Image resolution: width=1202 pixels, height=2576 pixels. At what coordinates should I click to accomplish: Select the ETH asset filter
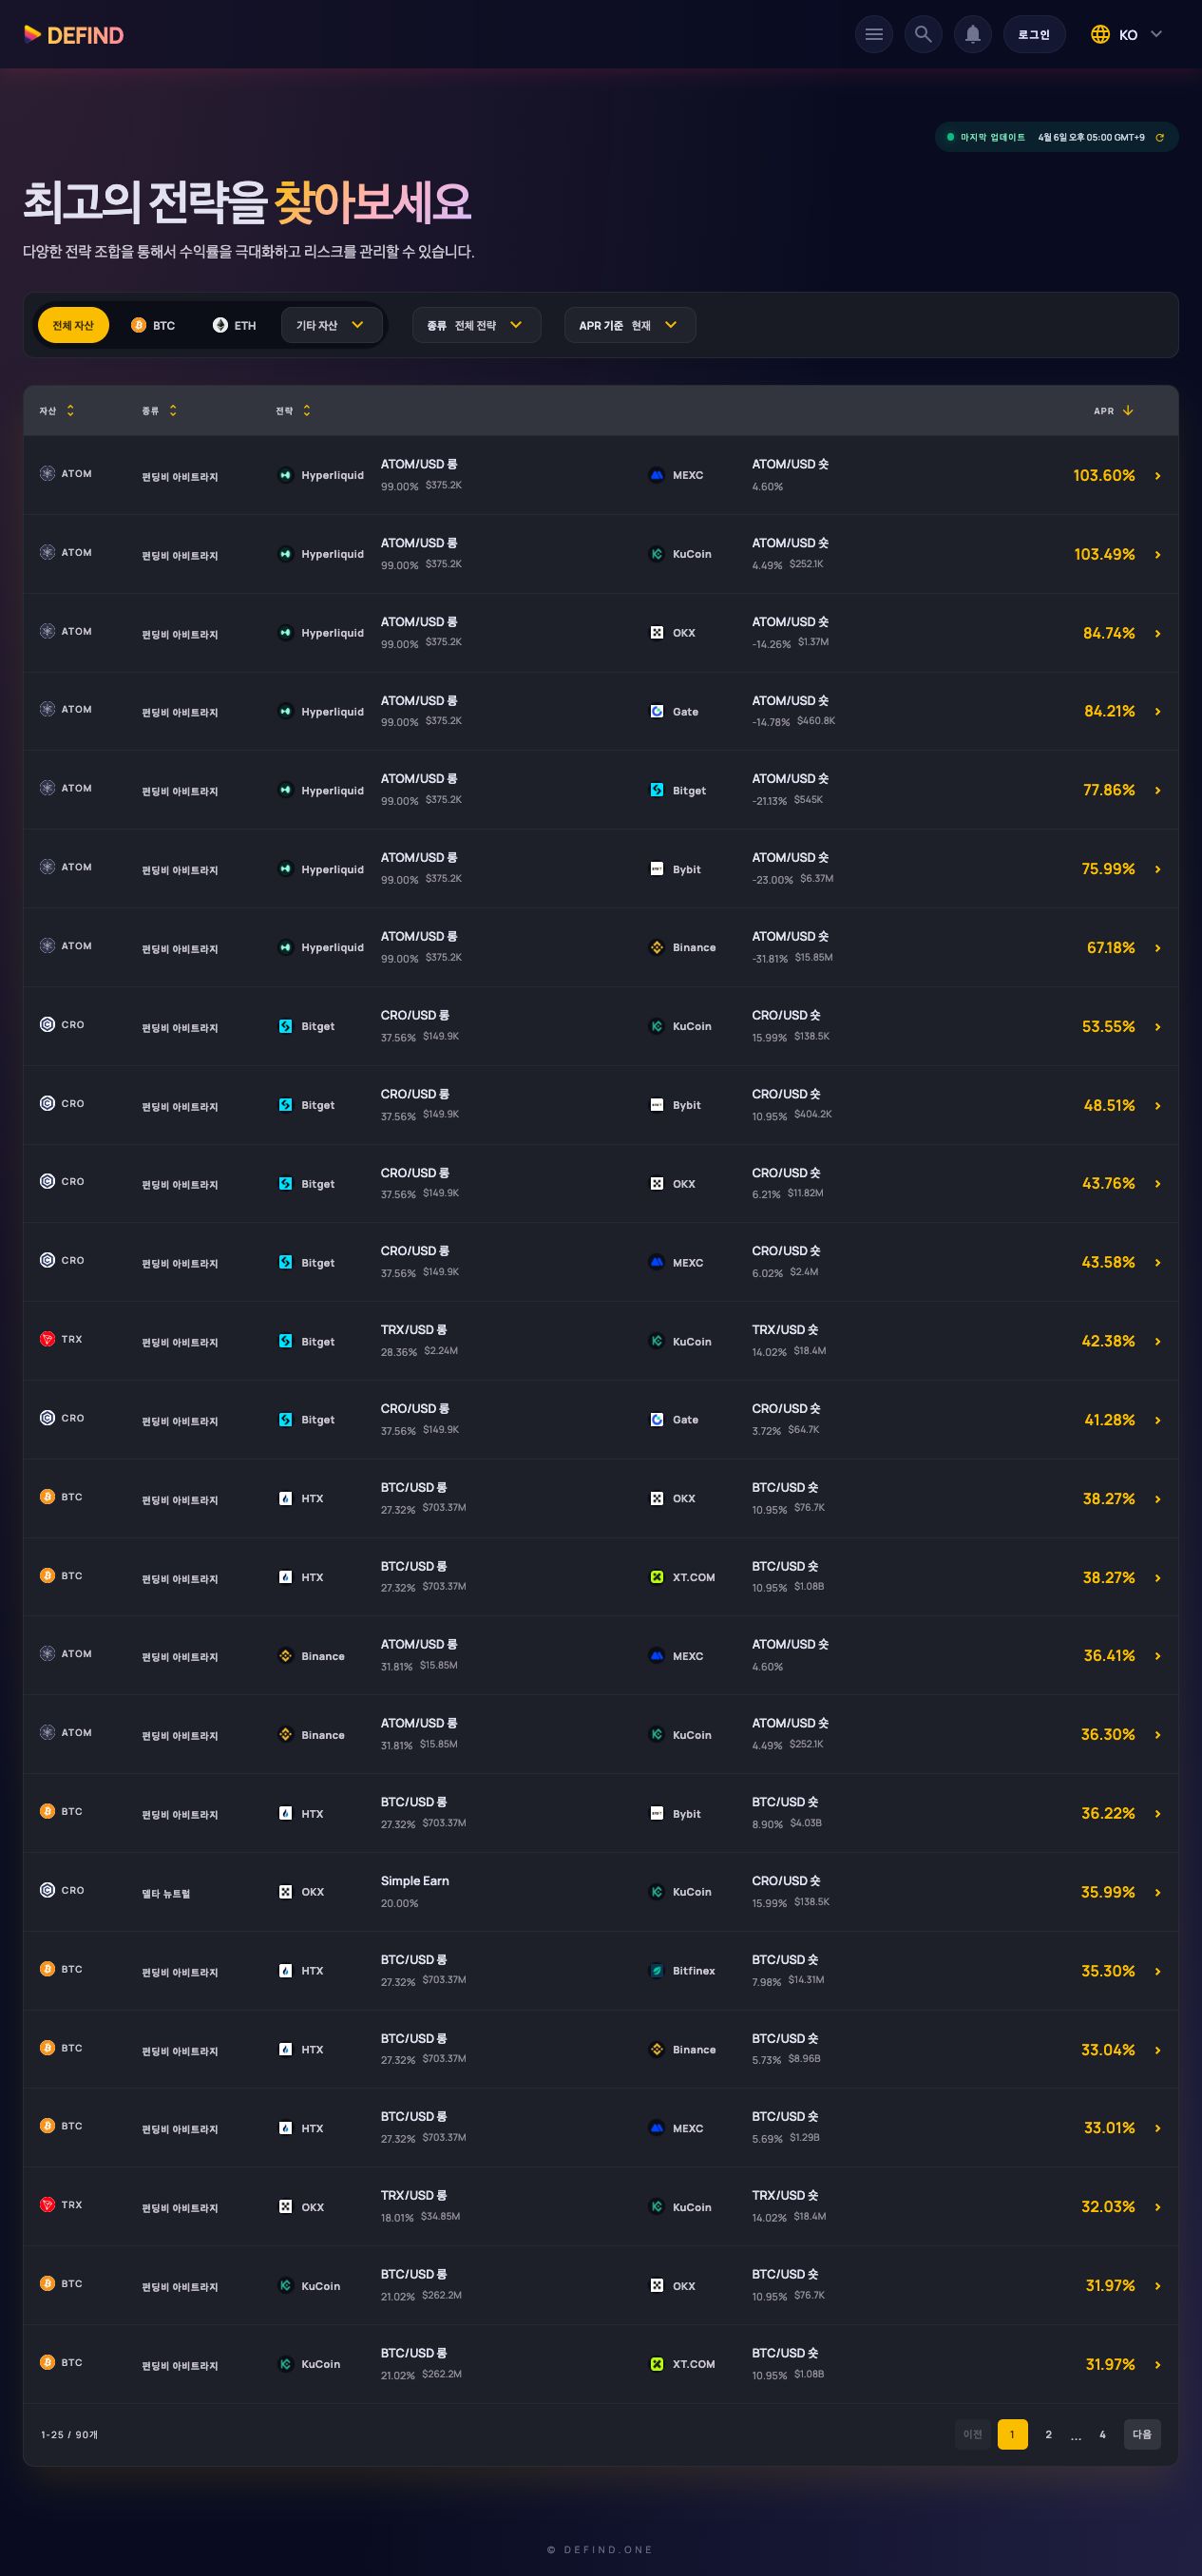pyautogui.click(x=234, y=325)
